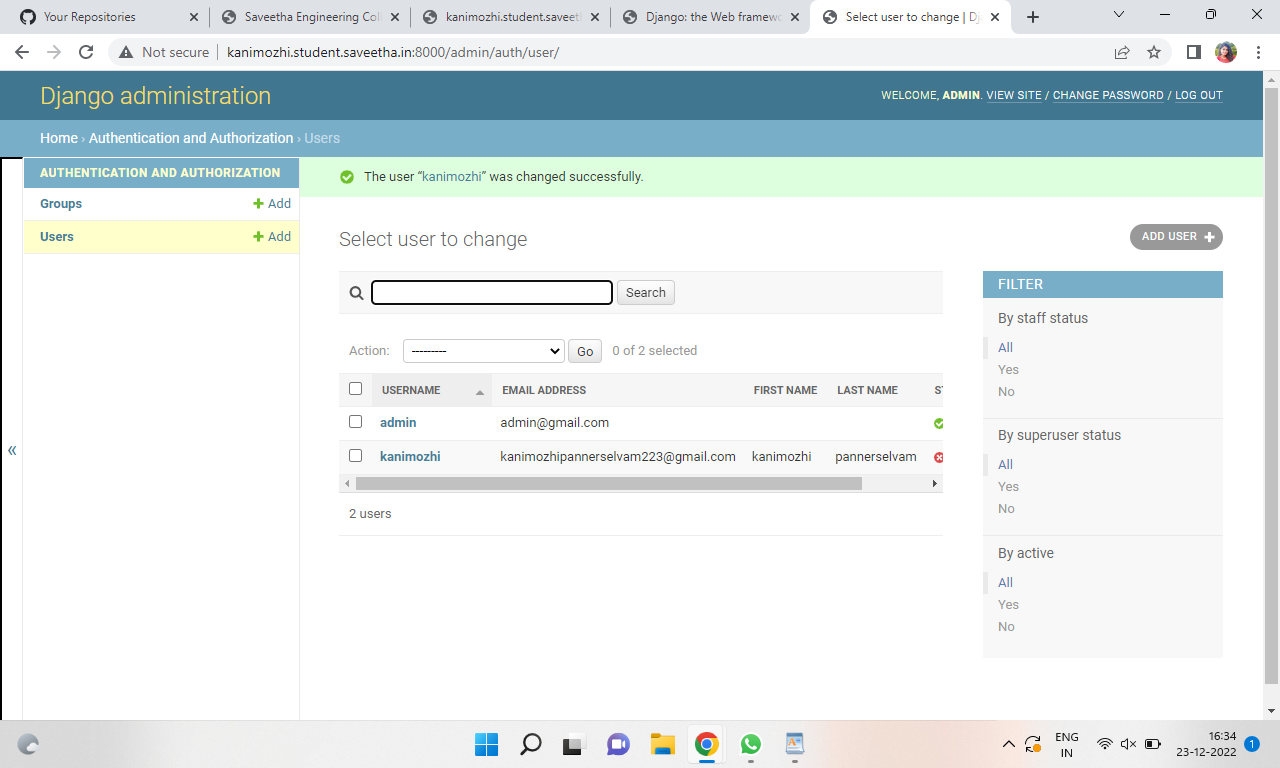Click the Wi-Fi network tray icon

[1105, 744]
